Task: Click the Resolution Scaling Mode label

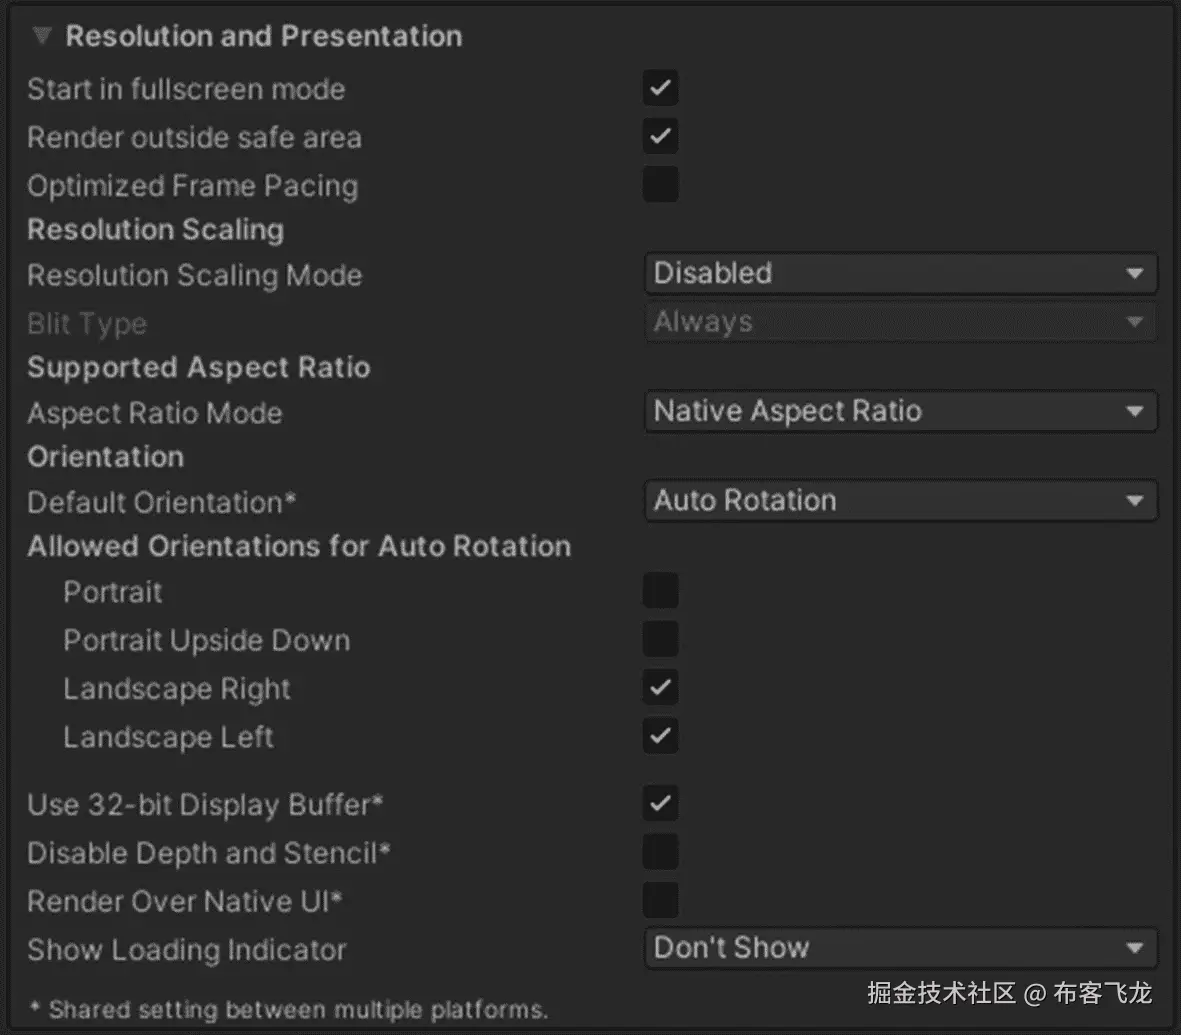Action: click(194, 275)
